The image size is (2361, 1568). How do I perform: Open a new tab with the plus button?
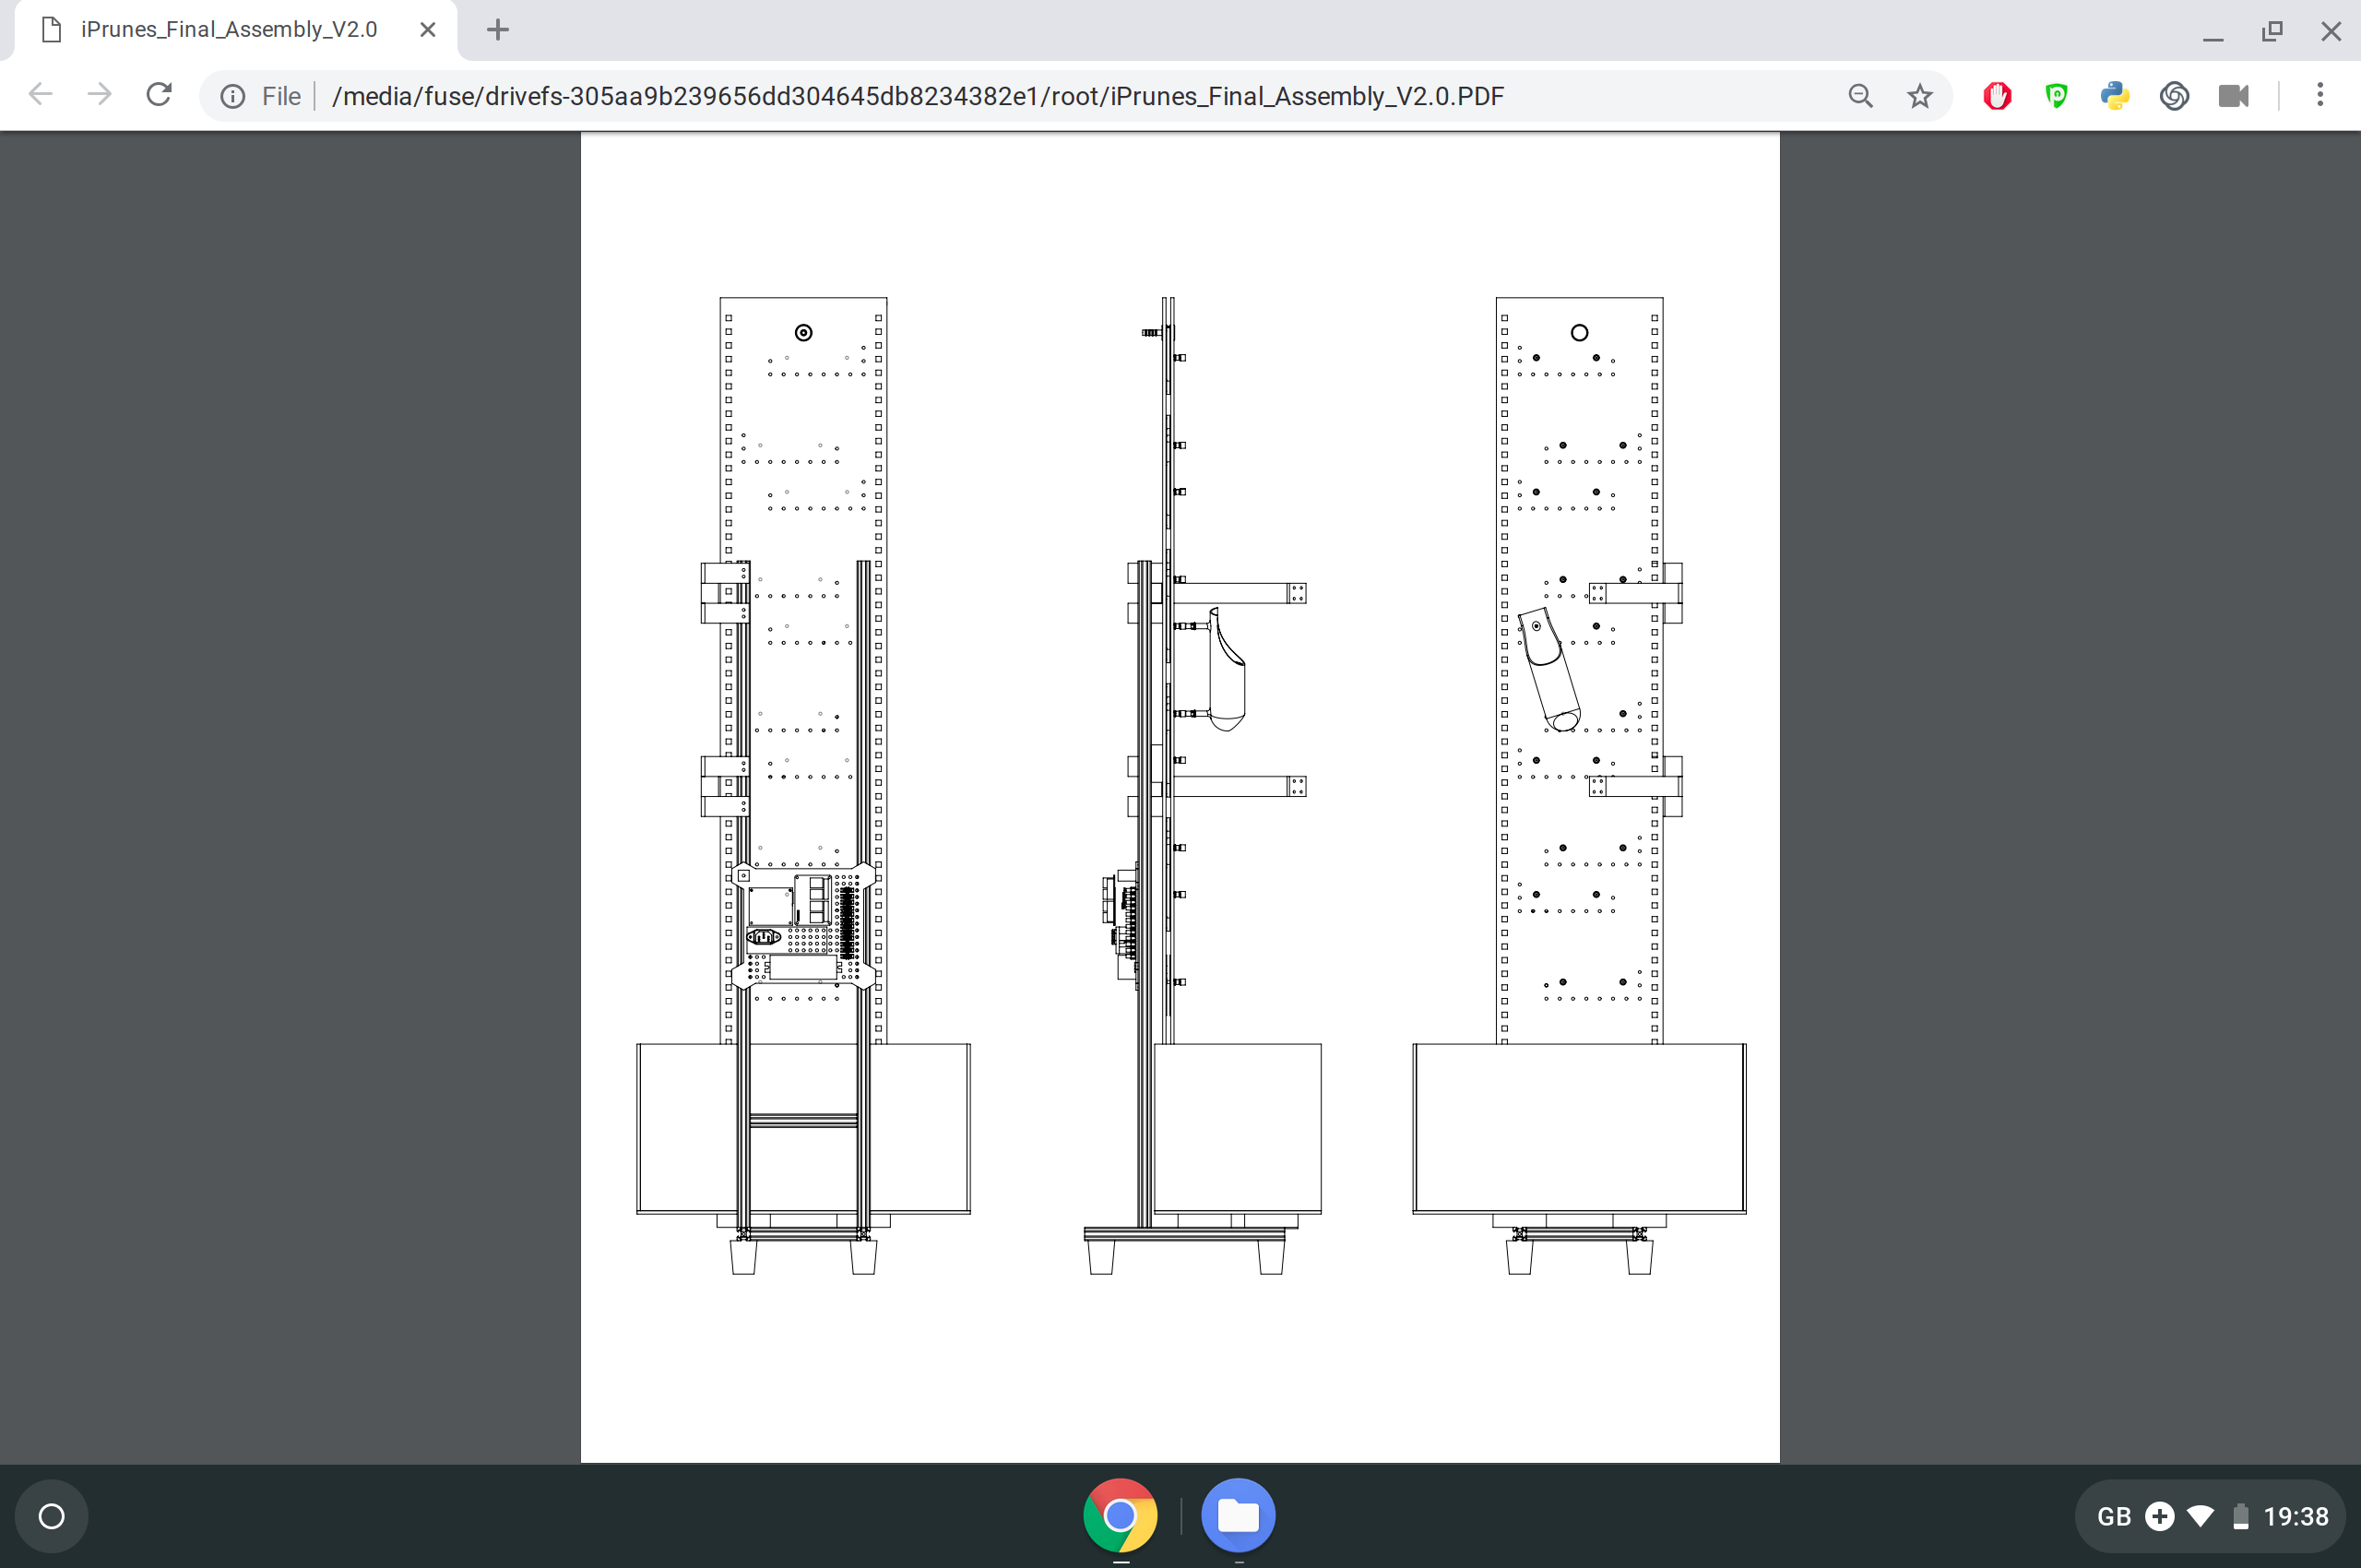(x=497, y=29)
